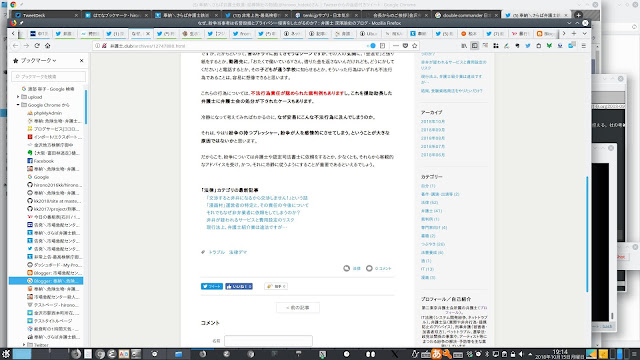Image resolution: width=640 pixels, height=360 pixels.
Task: Close the TweetDeck tab in Chrome
Action: coord(76,15)
